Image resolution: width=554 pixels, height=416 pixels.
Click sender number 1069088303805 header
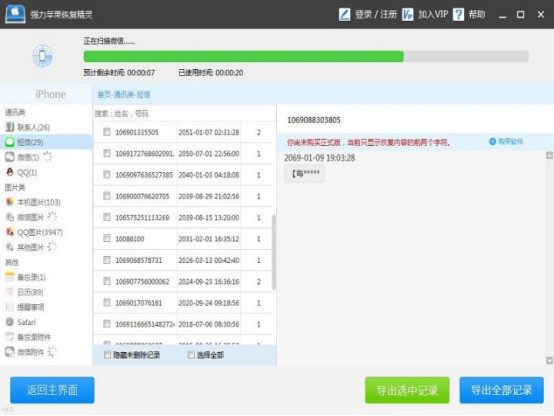pos(313,120)
